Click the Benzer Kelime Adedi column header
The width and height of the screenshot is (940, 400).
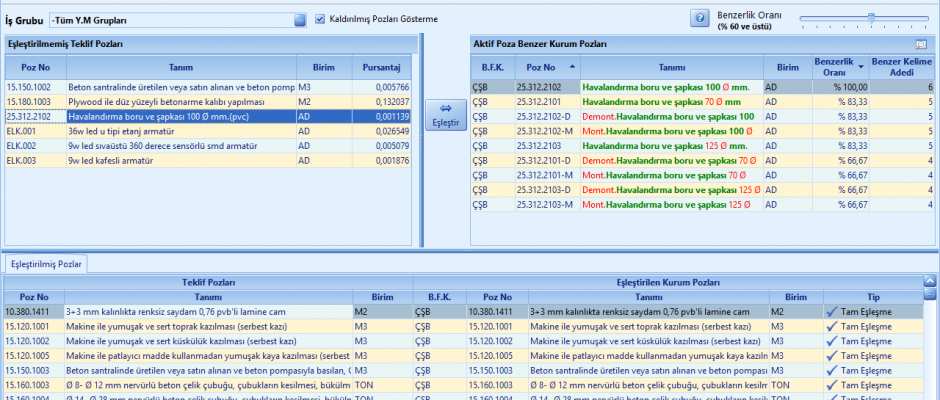(x=901, y=66)
